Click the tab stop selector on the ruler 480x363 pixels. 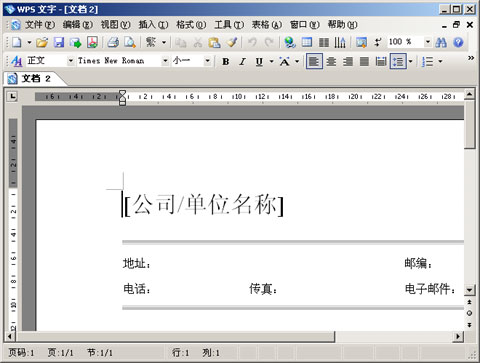tap(13, 97)
